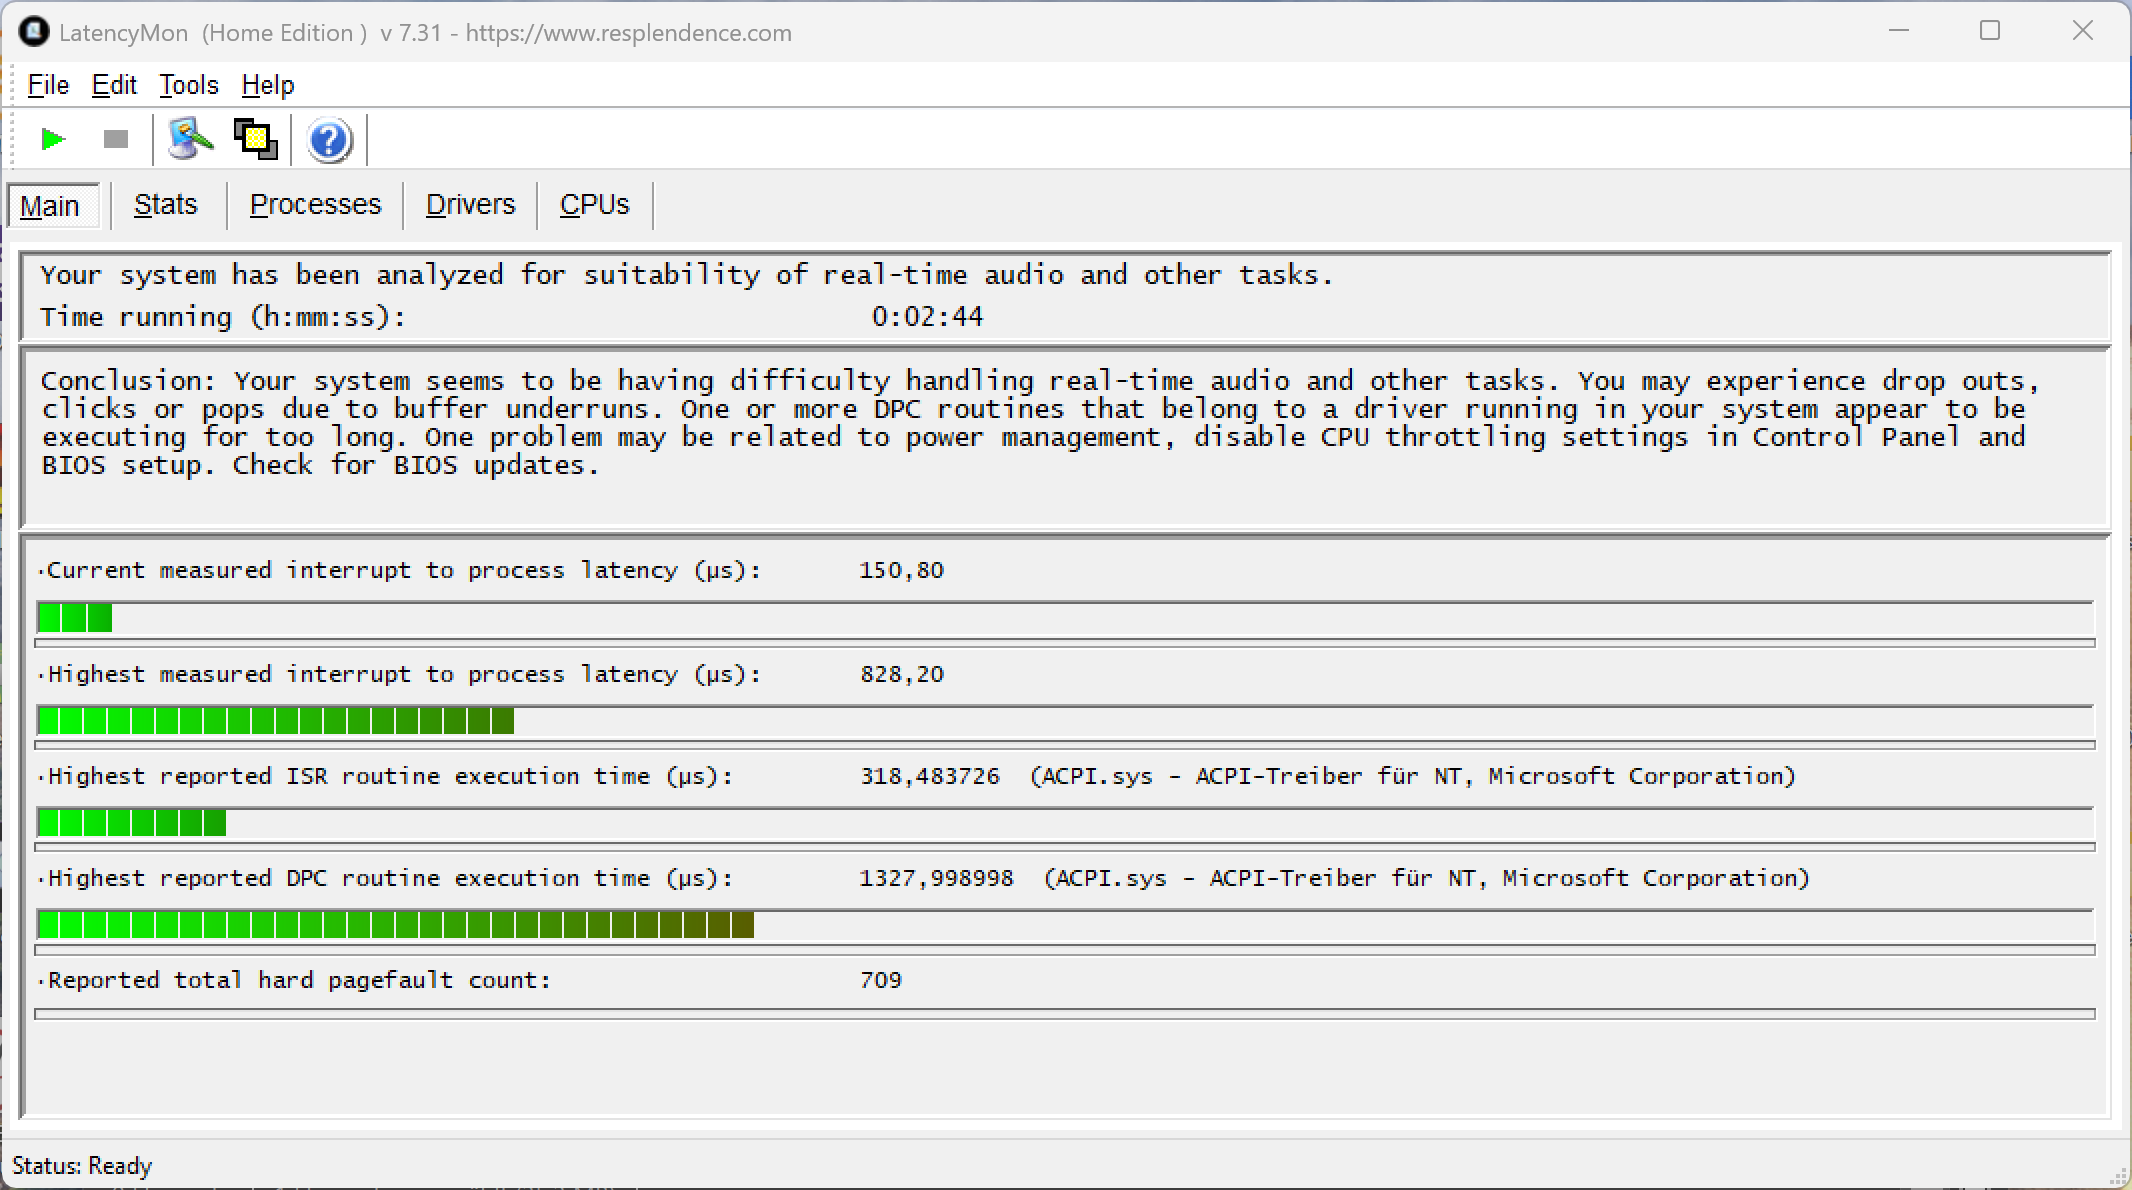This screenshot has height=1190, width=2132.
Task: Click the highest interrupt latency green bar
Action: [x=275, y=721]
